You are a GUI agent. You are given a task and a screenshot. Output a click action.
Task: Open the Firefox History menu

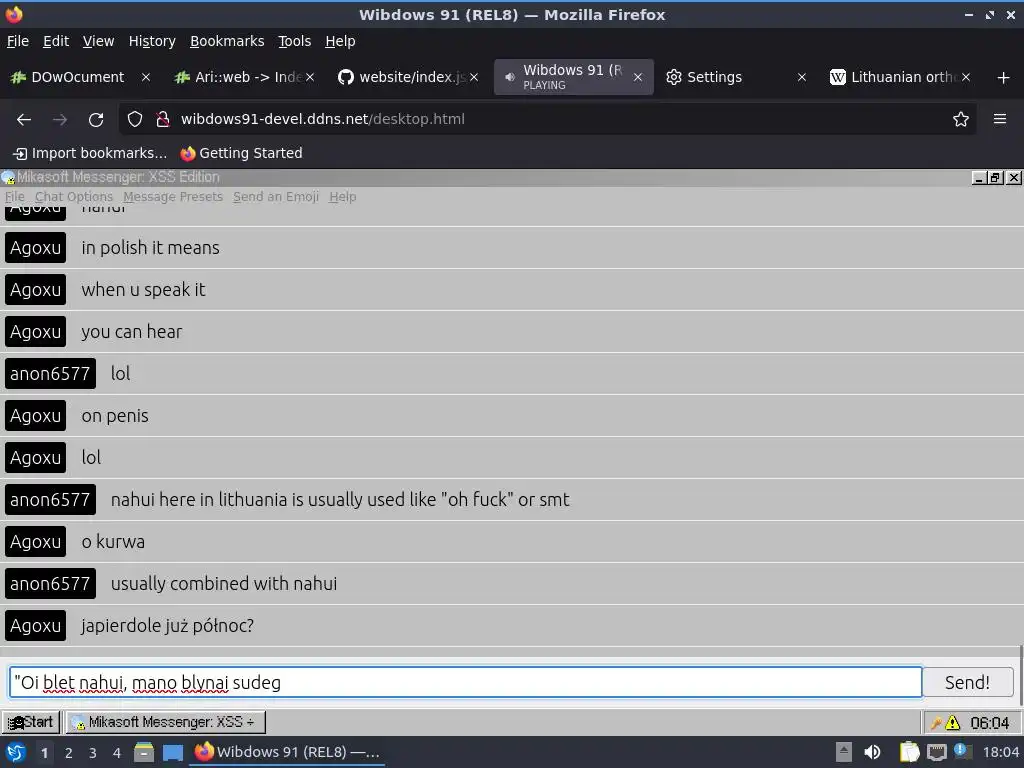point(152,41)
